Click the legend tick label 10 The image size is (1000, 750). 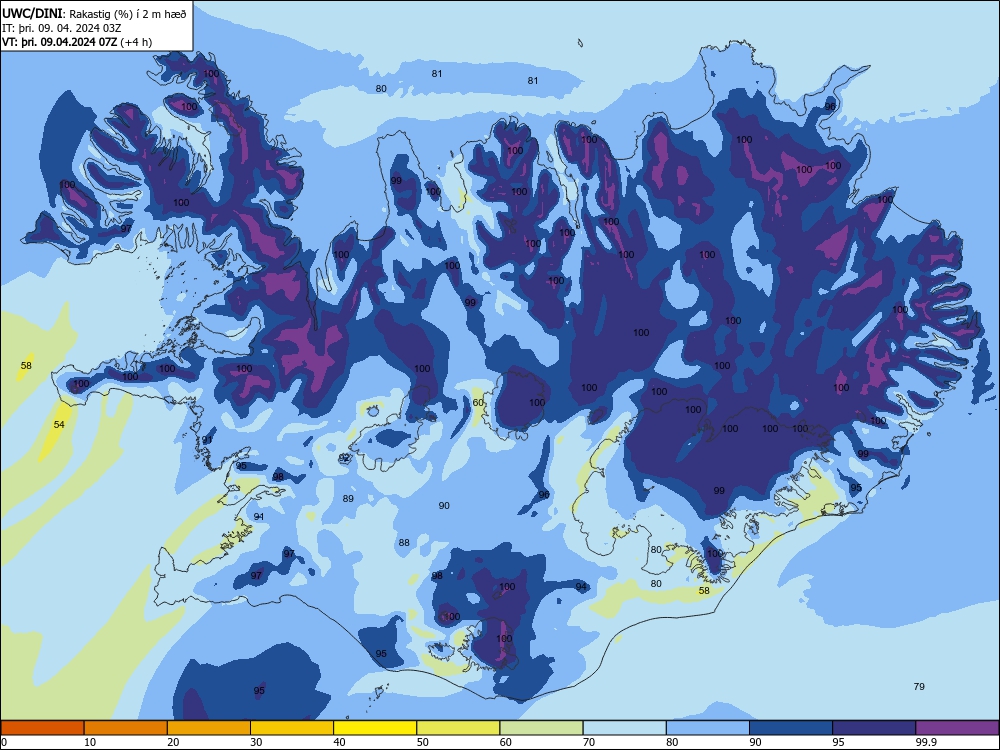point(90,742)
